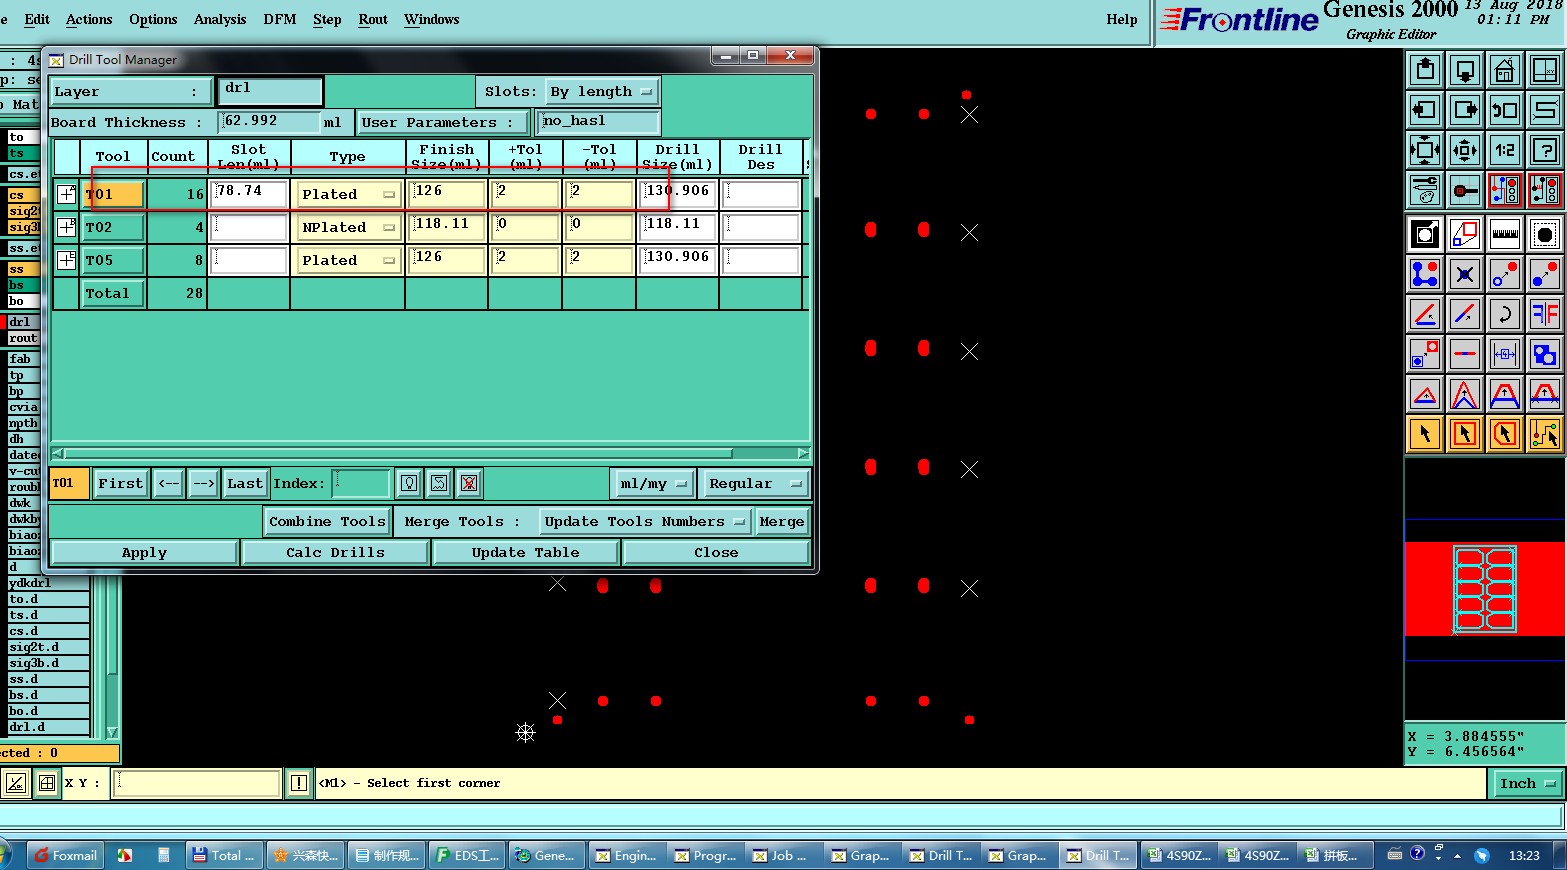
Task: Click the zoom out shrink-arrows icon
Action: click(1465, 150)
